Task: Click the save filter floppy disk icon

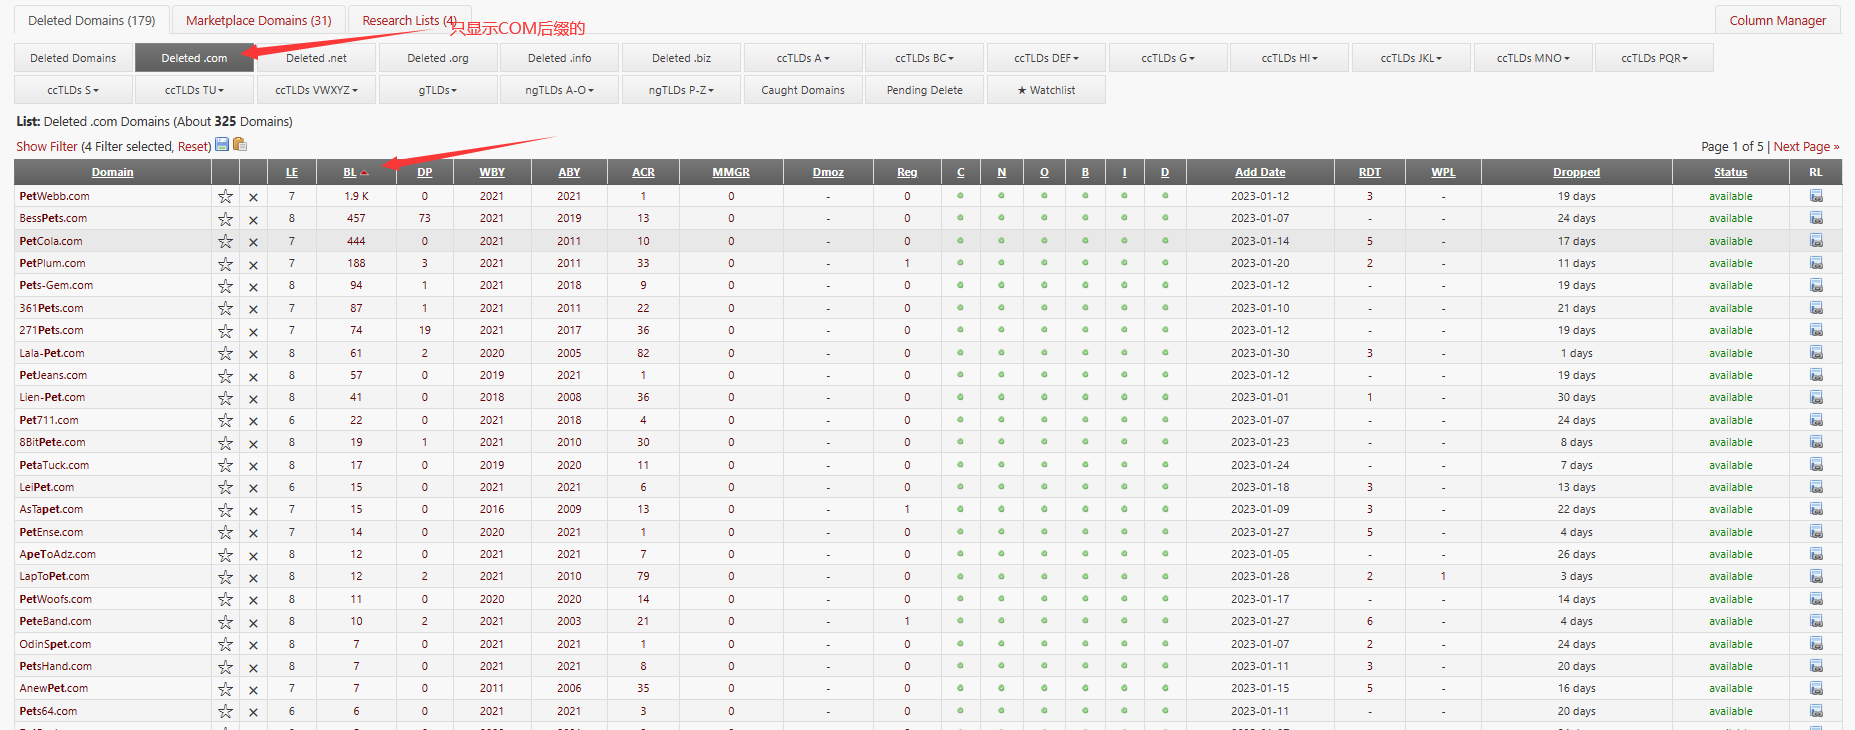Action: click(222, 145)
